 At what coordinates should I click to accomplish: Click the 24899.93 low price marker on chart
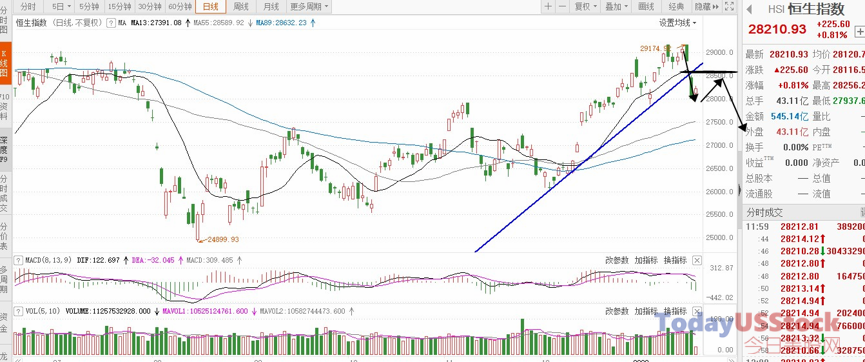(222, 239)
